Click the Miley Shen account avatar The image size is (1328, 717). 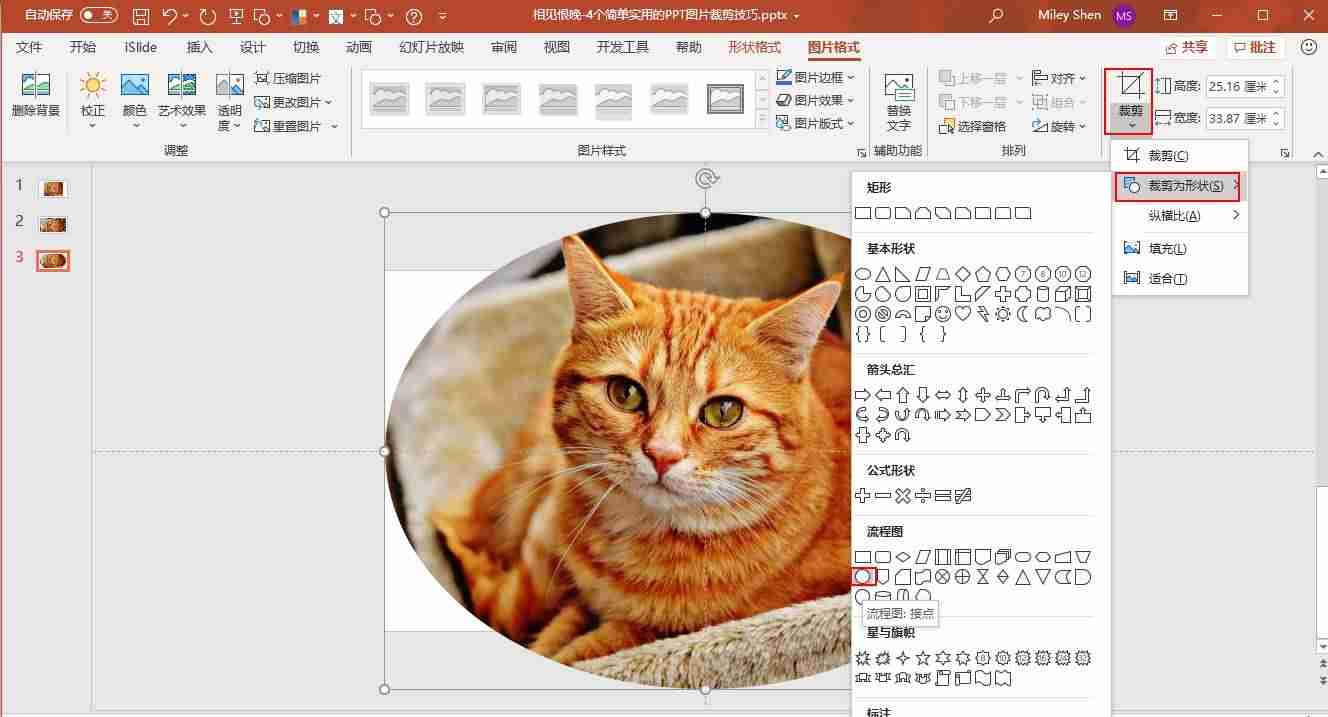pos(1124,16)
